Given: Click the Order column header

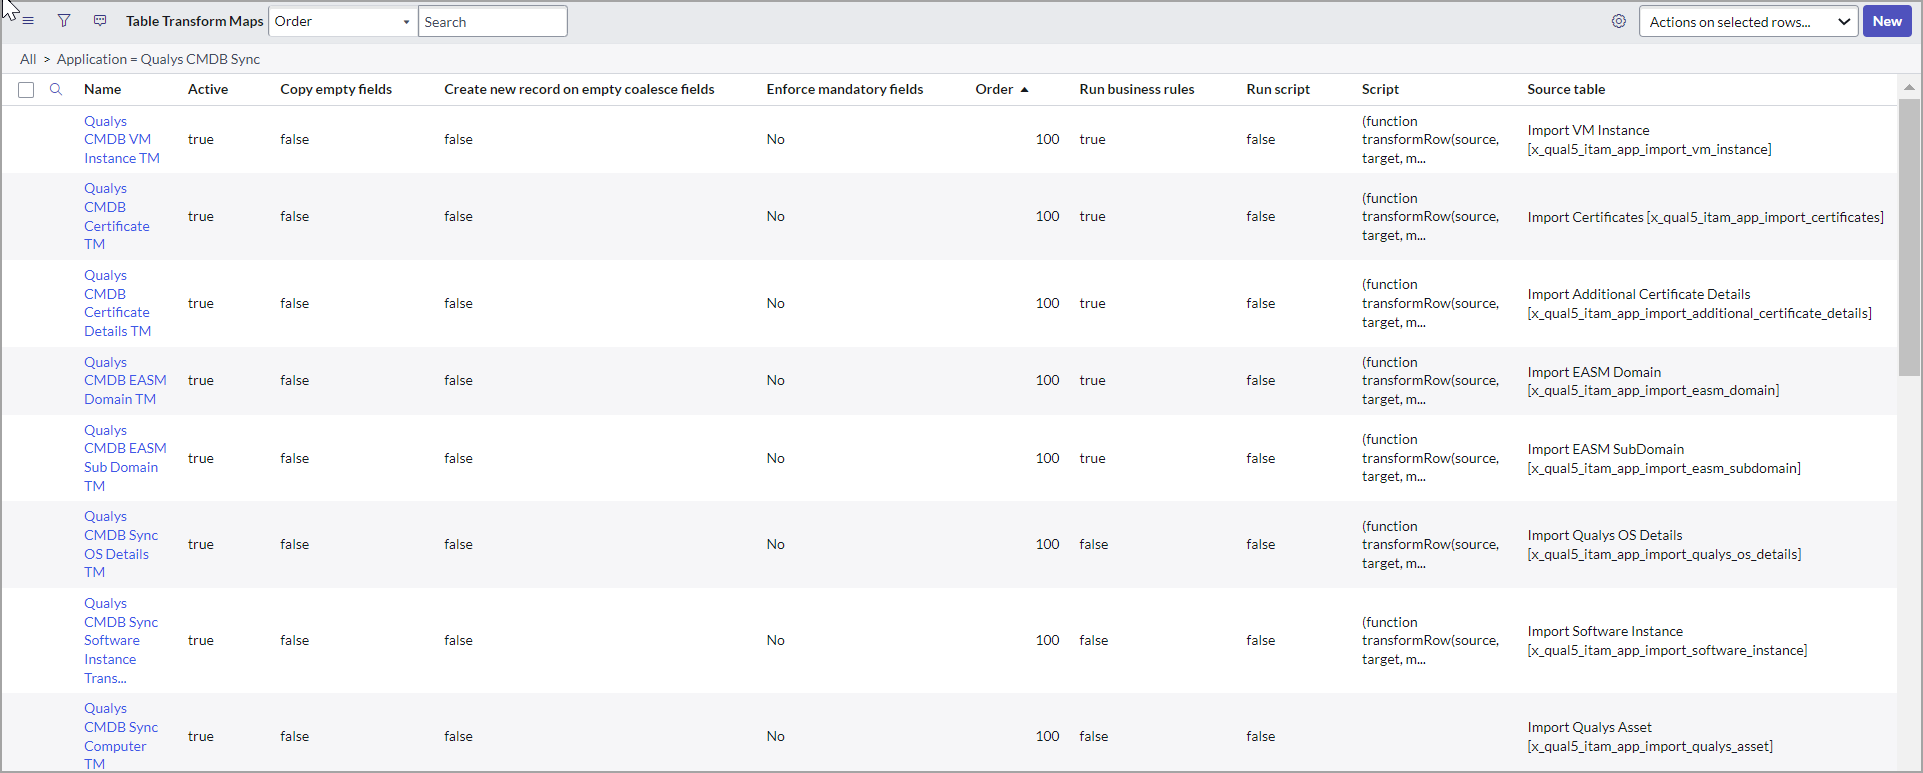Looking at the screenshot, I should coord(994,89).
